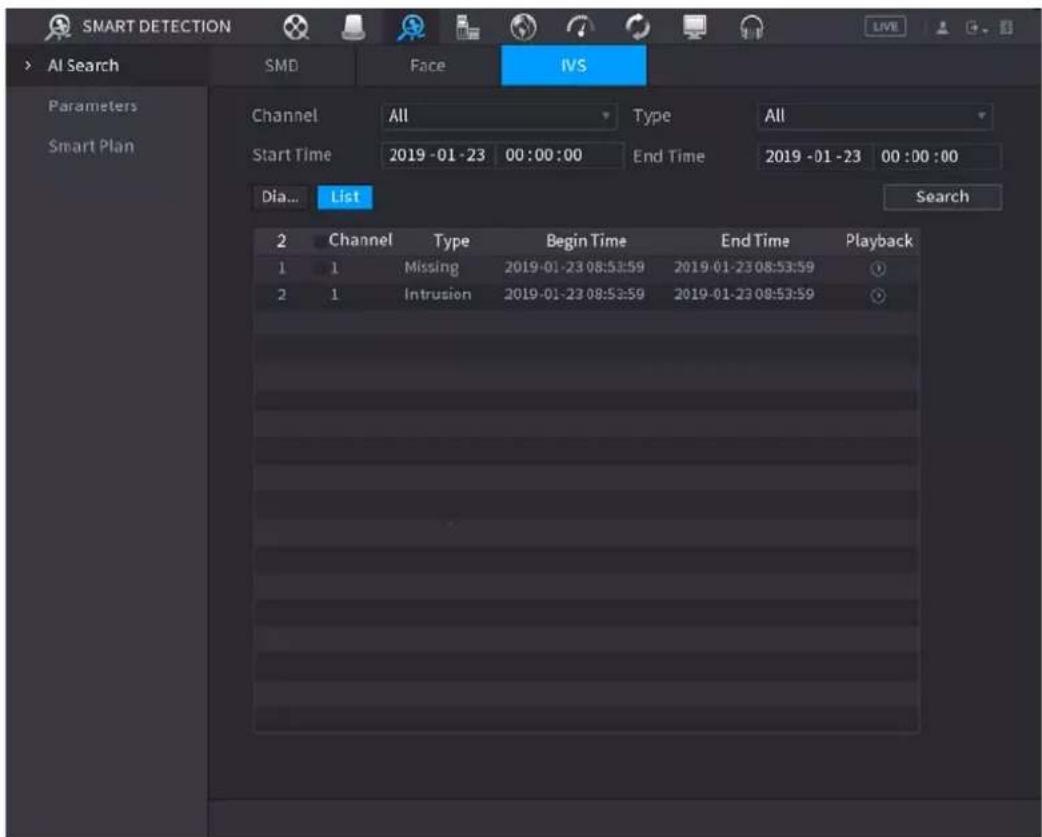Open the Network globe icon
This screenshot has width=1042, height=837.
[523, 27]
